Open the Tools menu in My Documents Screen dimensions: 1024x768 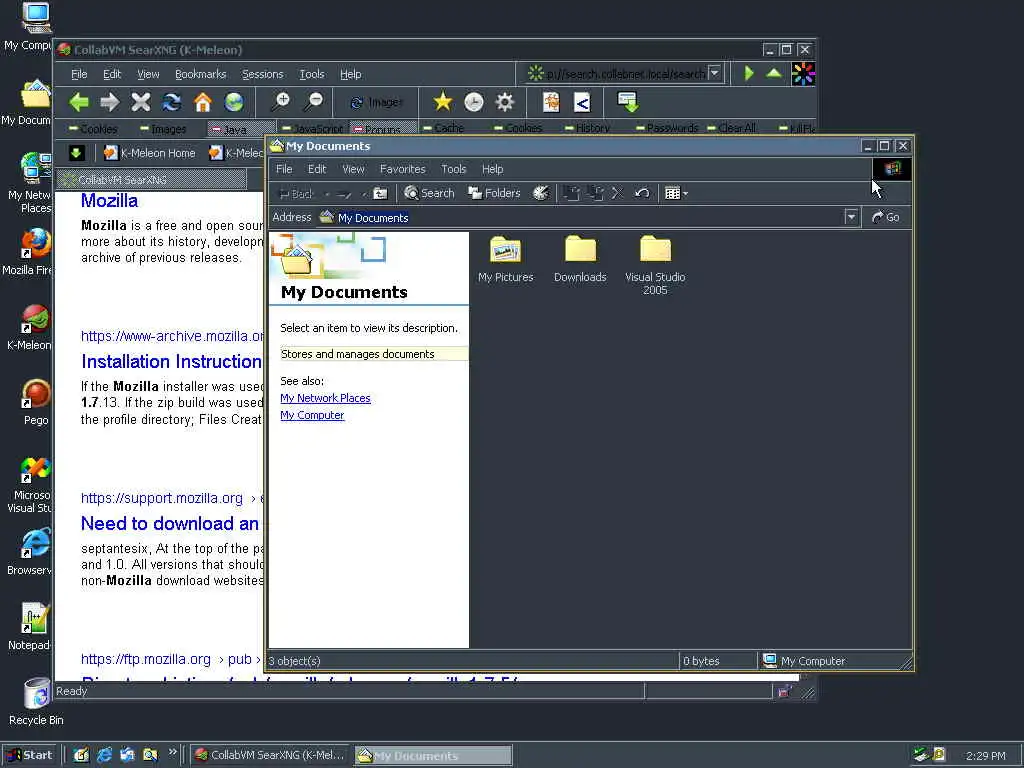point(453,169)
